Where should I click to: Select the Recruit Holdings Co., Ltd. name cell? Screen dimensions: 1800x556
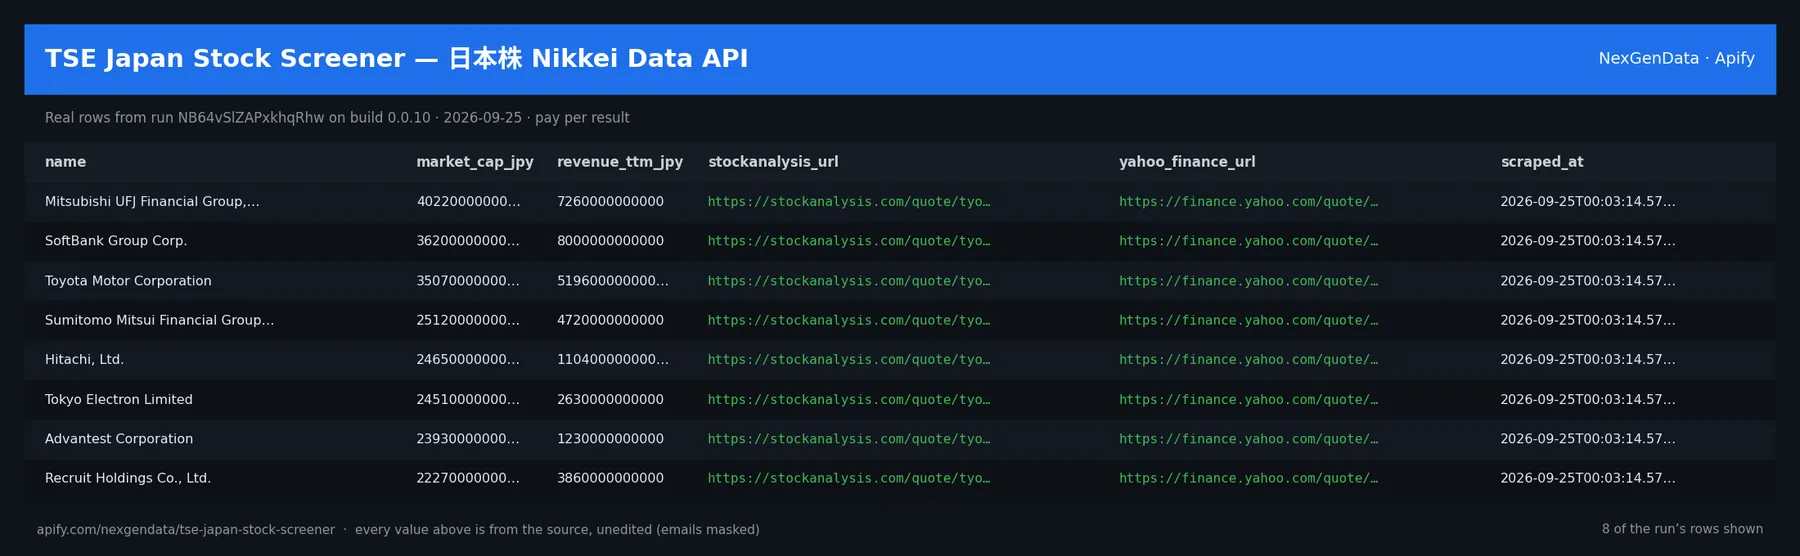click(x=128, y=478)
